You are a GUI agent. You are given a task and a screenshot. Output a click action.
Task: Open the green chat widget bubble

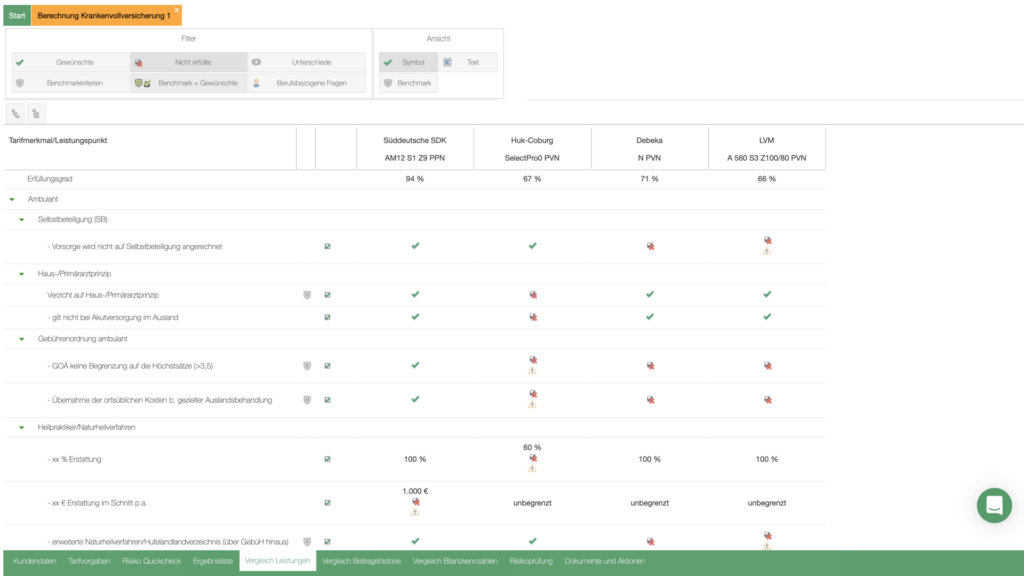pyautogui.click(x=993, y=505)
